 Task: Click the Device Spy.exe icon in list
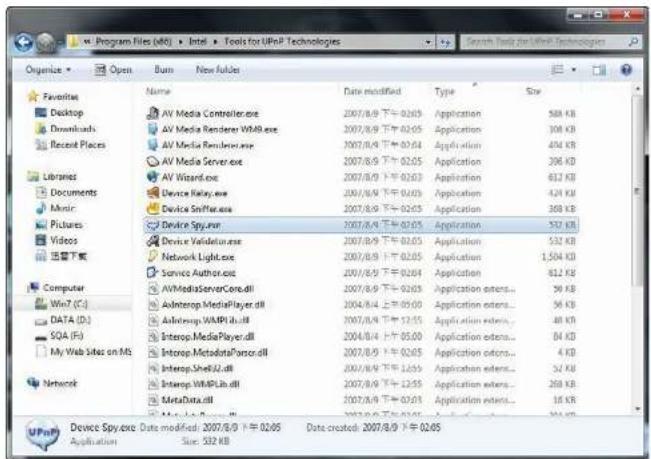(x=153, y=225)
